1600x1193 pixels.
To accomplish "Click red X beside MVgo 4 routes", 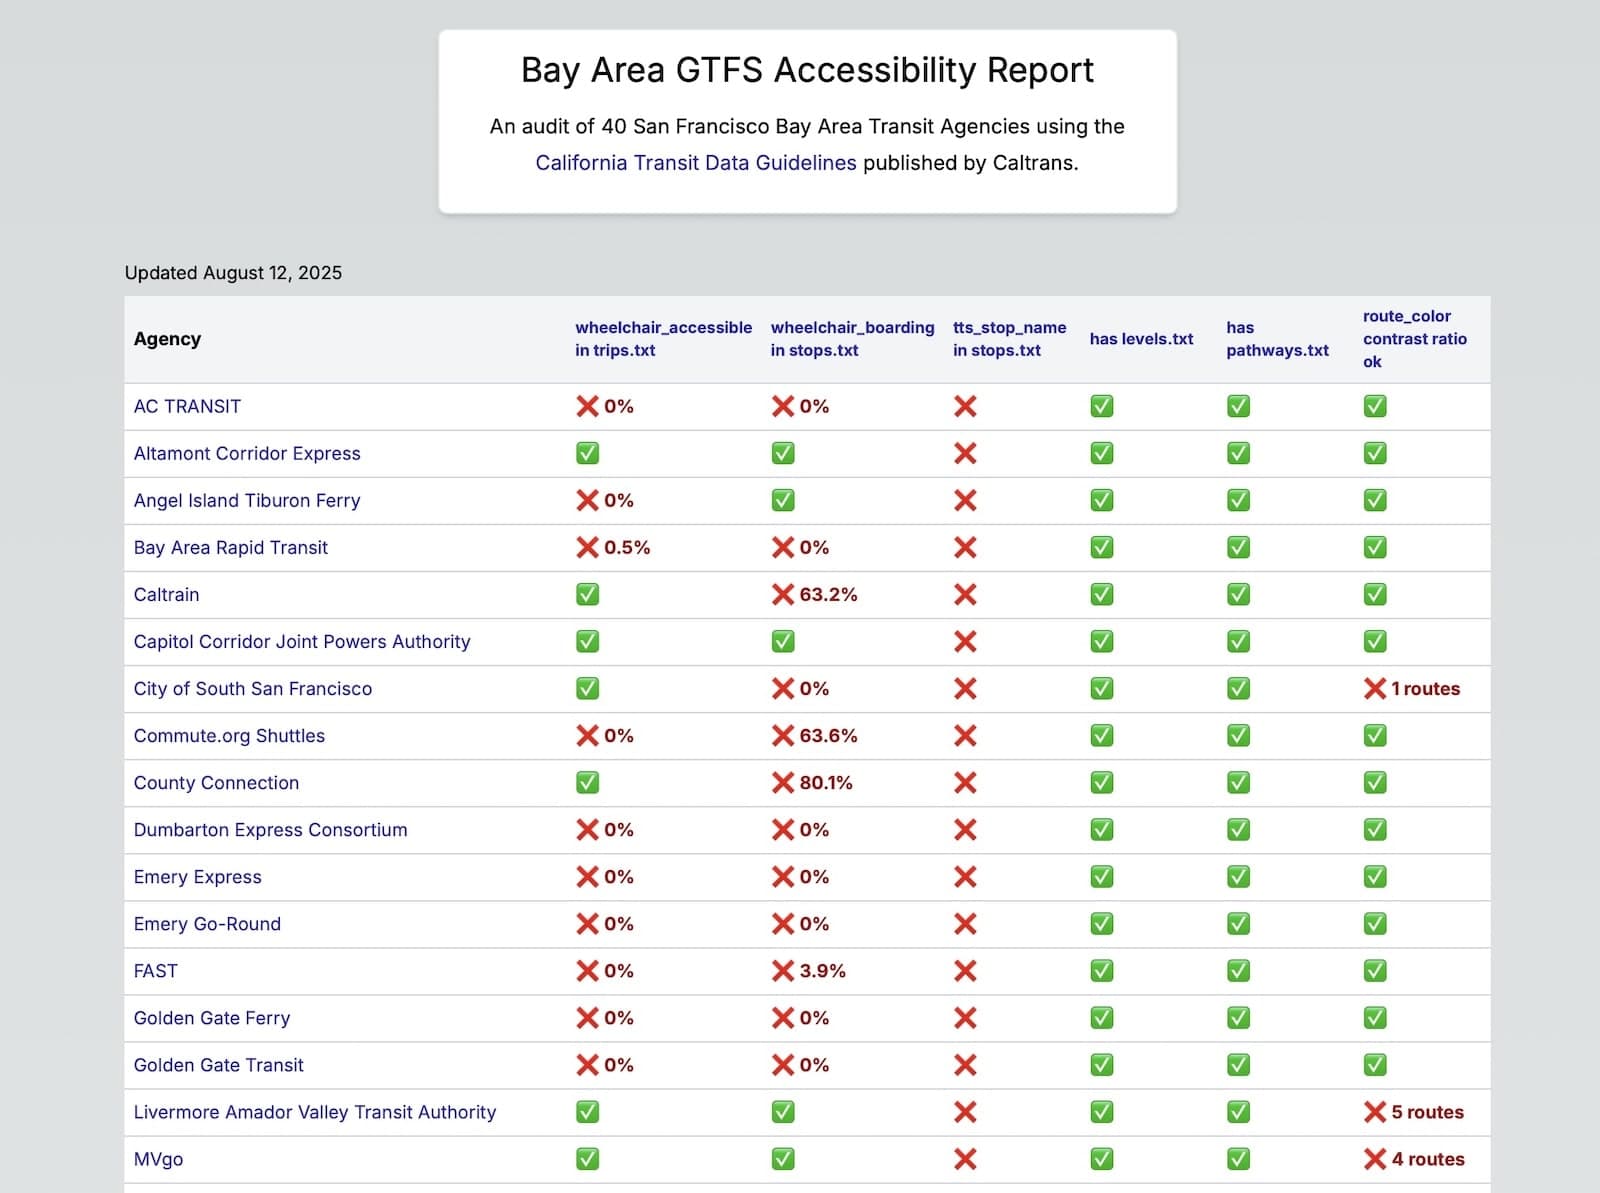I will point(1375,1158).
